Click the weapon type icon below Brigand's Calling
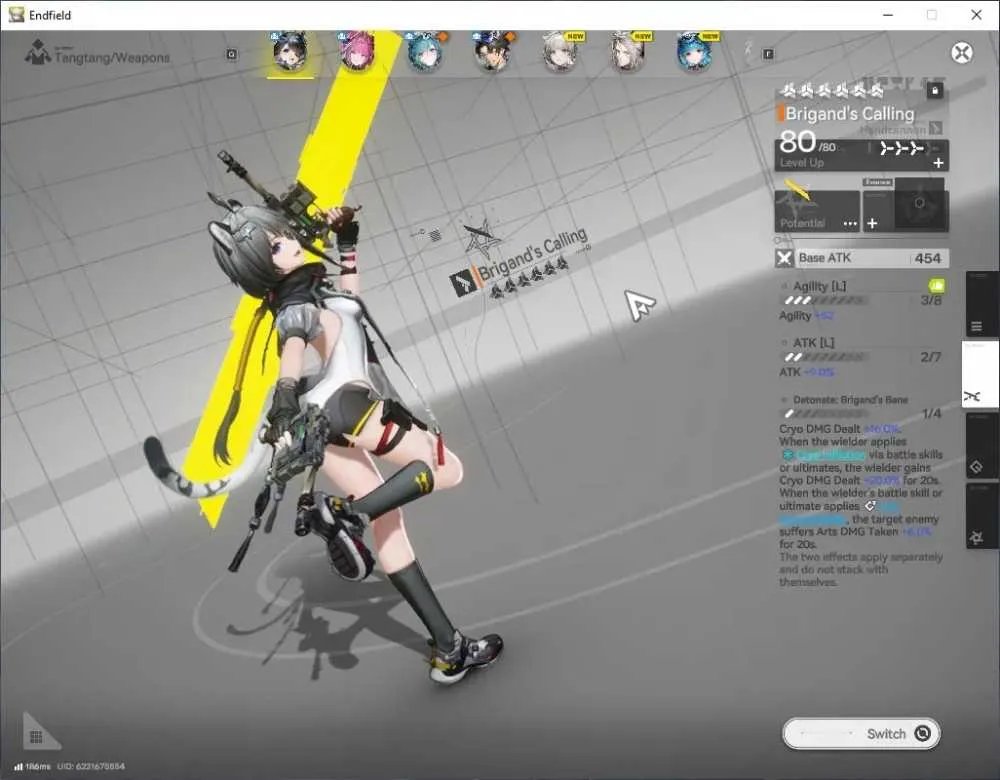Viewport: 1000px width, 780px height. pos(936,129)
